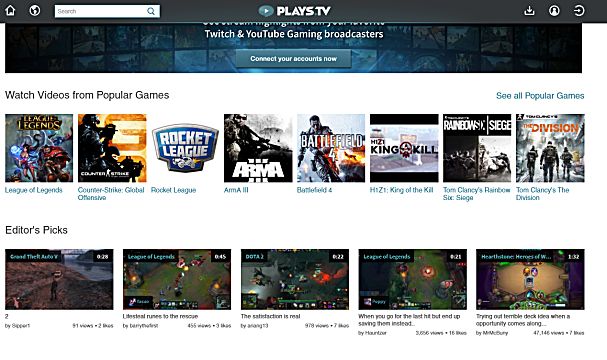Image resolution: width=607 pixels, height=360 pixels.
Task: Open See all Popular Games link
Action: (x=540, y=96)
